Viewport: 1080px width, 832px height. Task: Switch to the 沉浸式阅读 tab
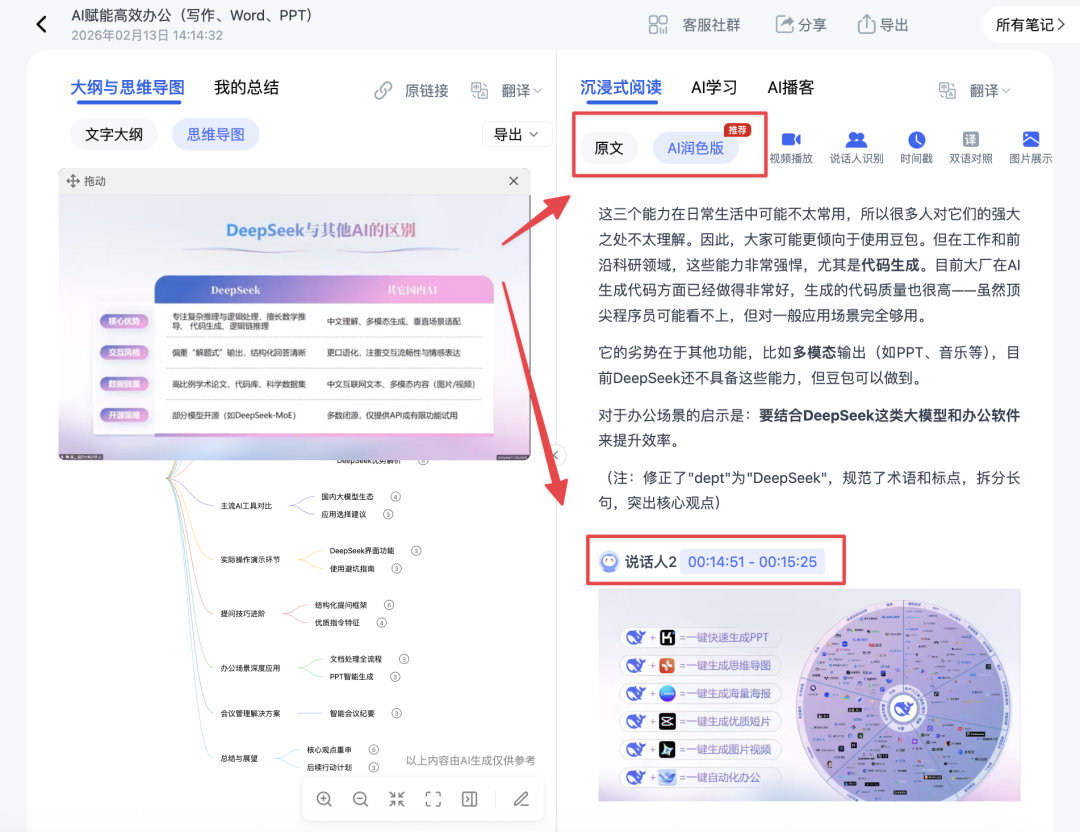pos(621,88)
